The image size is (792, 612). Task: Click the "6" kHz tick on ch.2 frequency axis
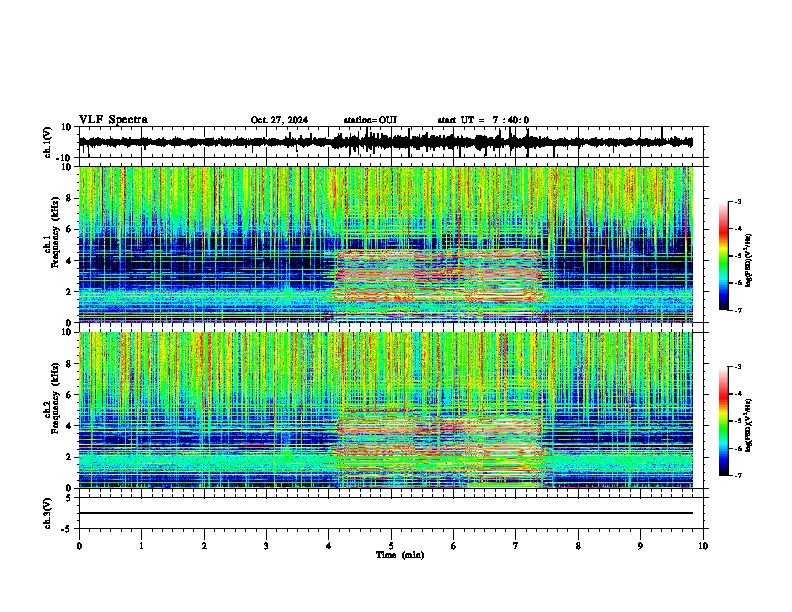point(70,395)
